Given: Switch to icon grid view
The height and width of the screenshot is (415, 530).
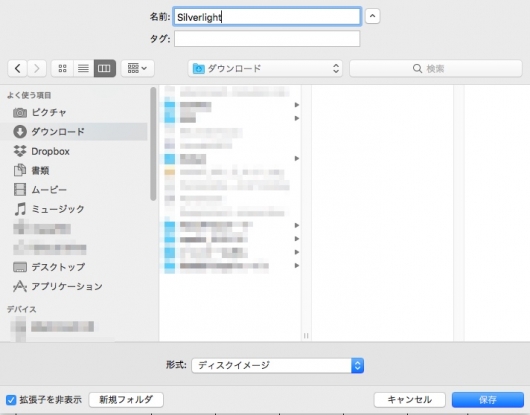Looking at the screenshot, I should (x=63, y=69).
